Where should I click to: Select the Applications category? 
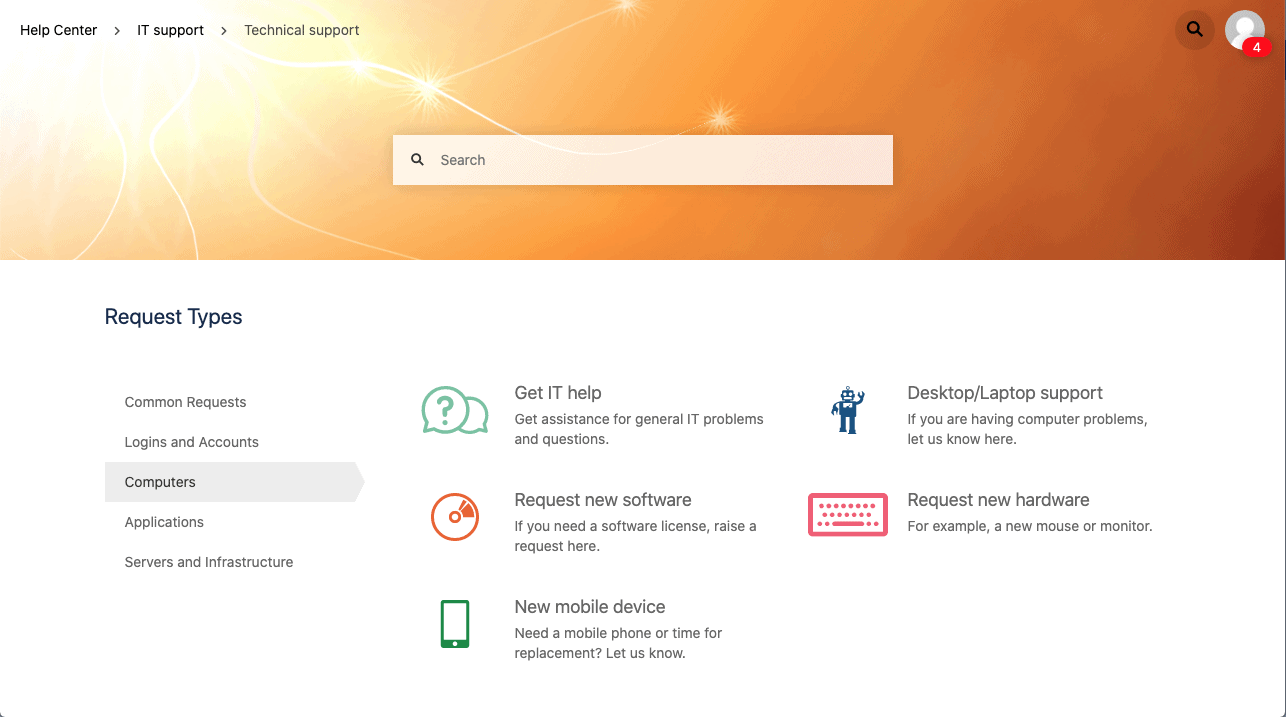tap(164, 522)
